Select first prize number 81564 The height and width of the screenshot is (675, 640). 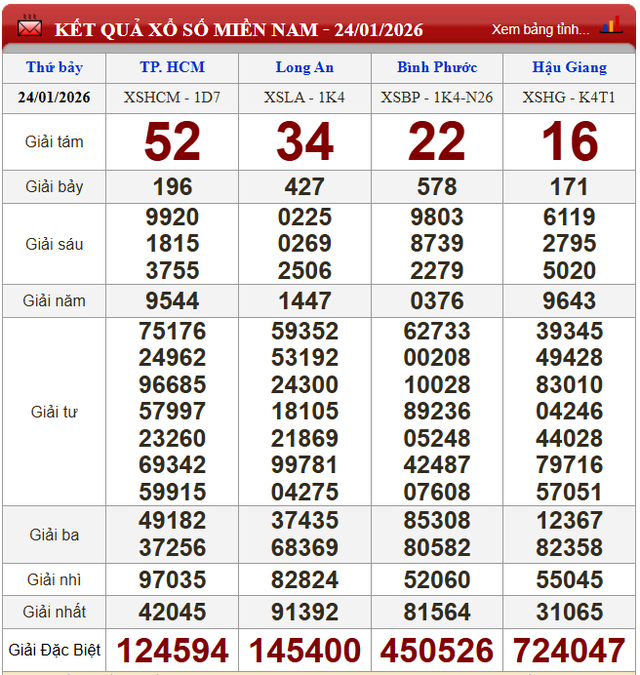click(437, 612)
